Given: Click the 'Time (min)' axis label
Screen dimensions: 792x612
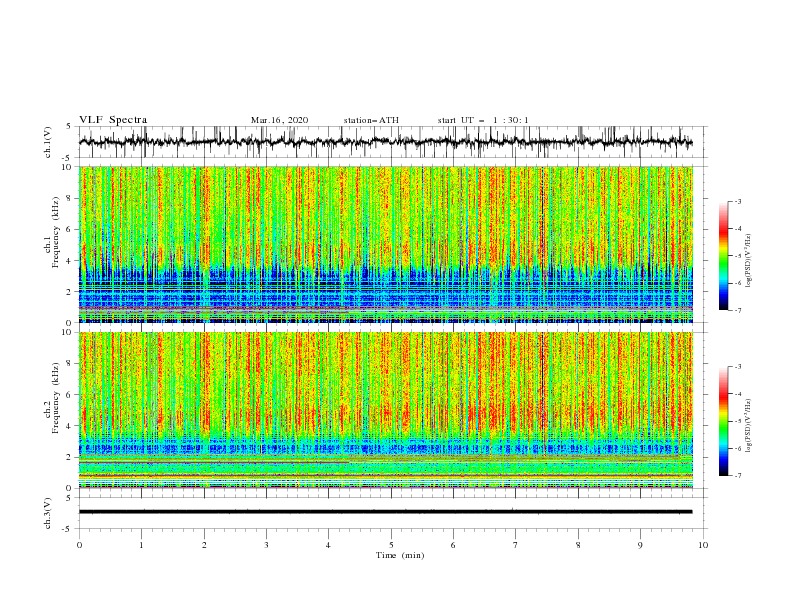Looking at the screenshot, I should click(400, 555).
